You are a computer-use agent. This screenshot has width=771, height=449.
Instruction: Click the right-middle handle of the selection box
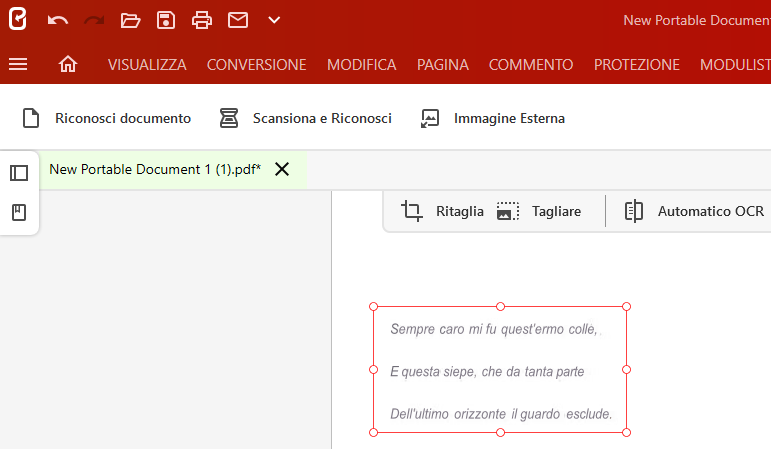[626, 369]
